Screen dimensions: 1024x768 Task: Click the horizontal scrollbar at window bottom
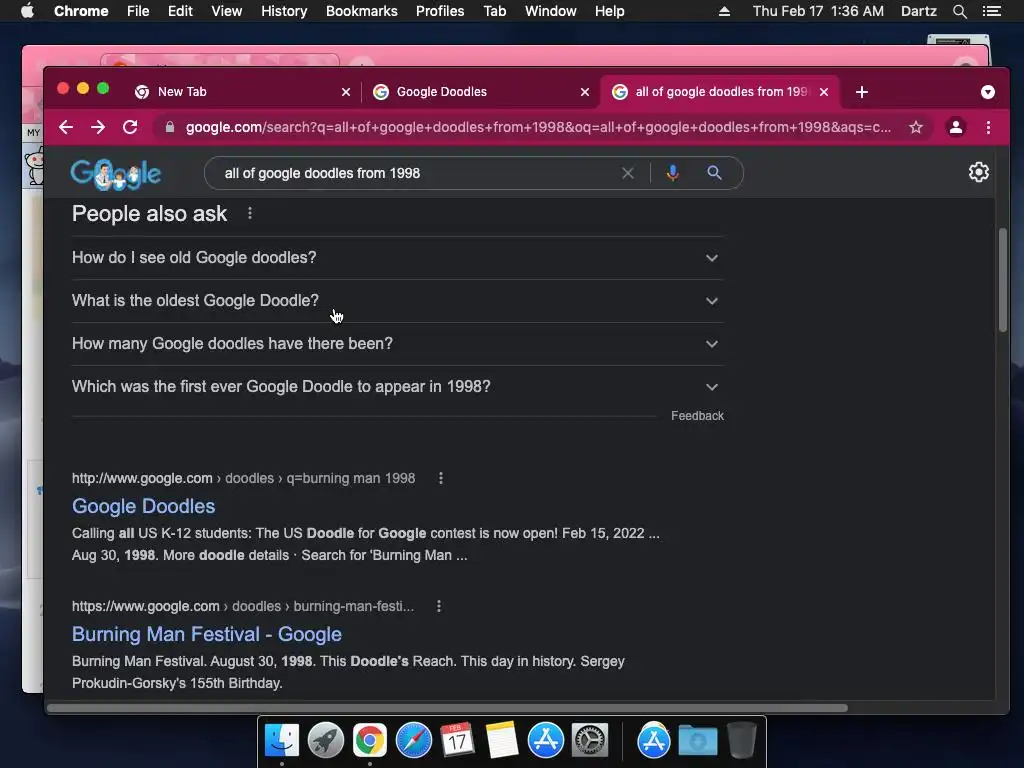pyautogui.click(x=447, y=708)
